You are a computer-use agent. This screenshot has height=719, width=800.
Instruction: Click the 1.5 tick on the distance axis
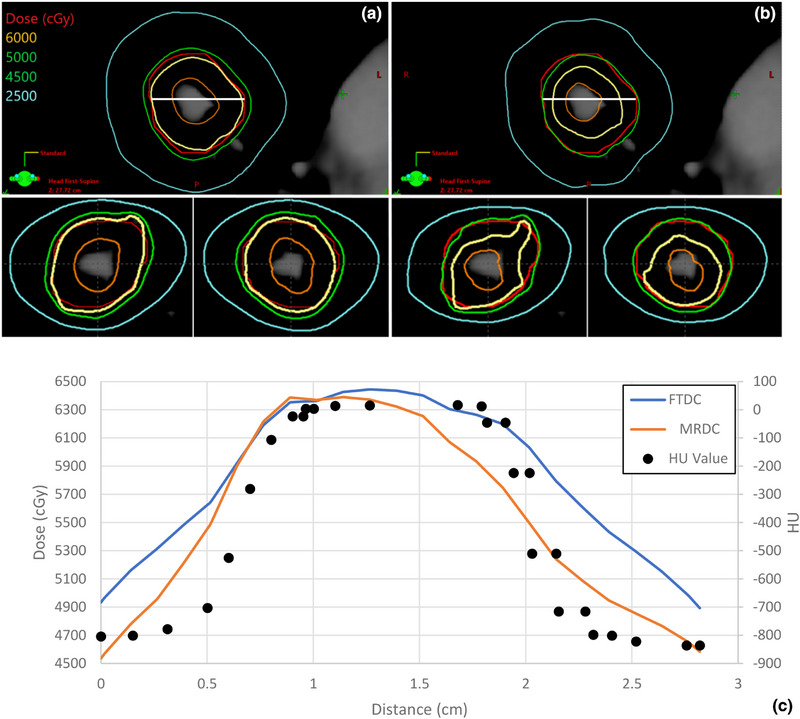click(419, 684)
